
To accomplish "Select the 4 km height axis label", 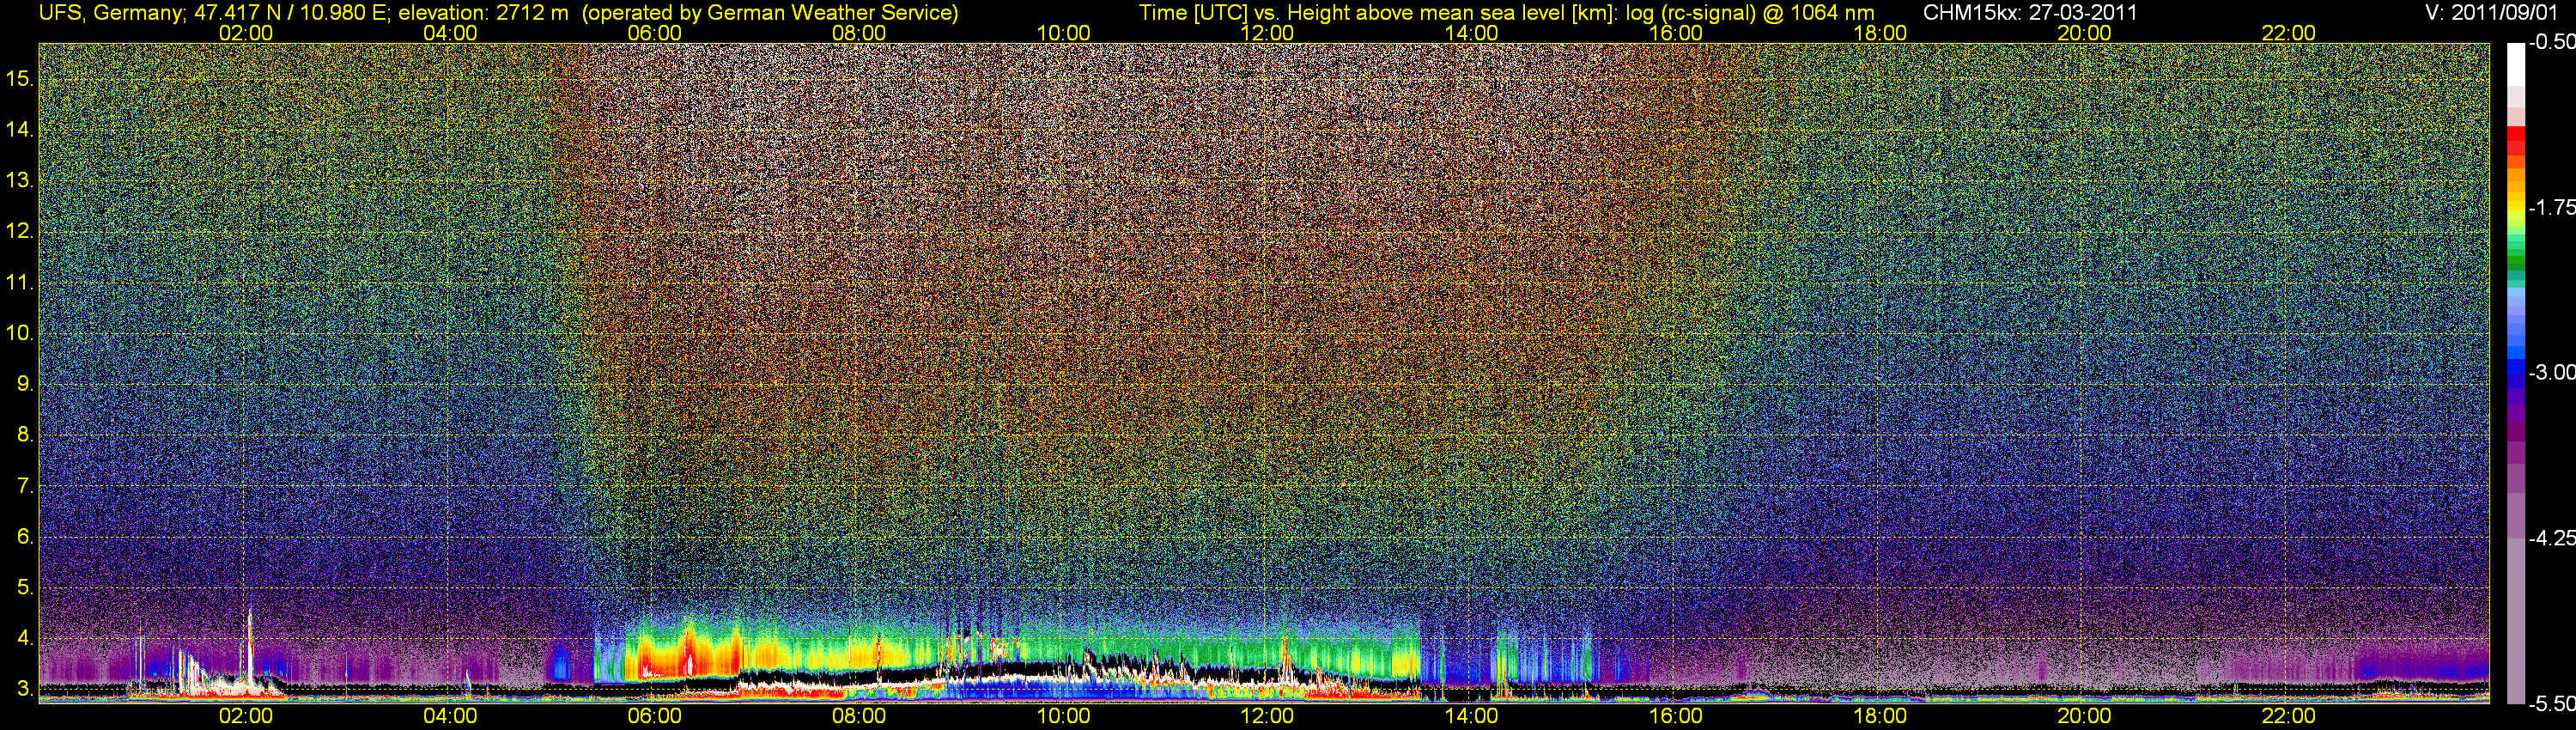I will [x=24, y=638].
